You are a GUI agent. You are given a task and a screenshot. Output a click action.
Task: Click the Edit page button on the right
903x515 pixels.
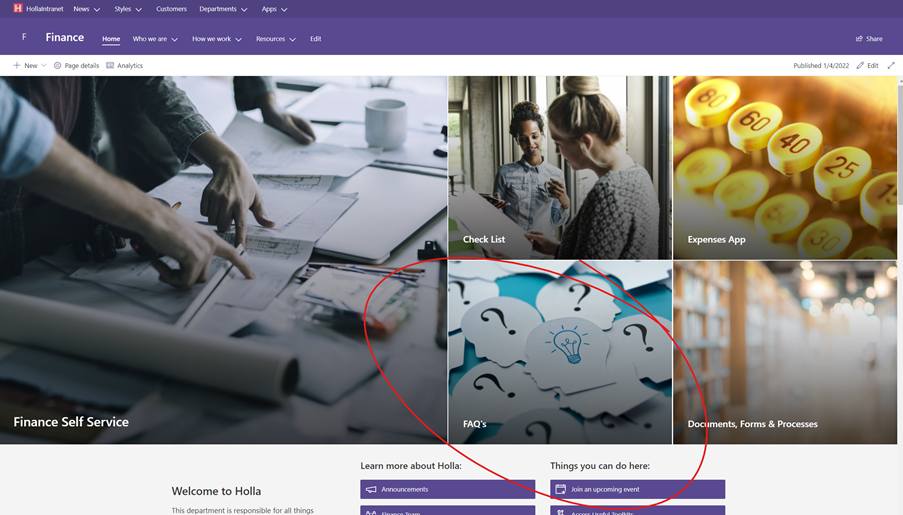pos(867,66)
